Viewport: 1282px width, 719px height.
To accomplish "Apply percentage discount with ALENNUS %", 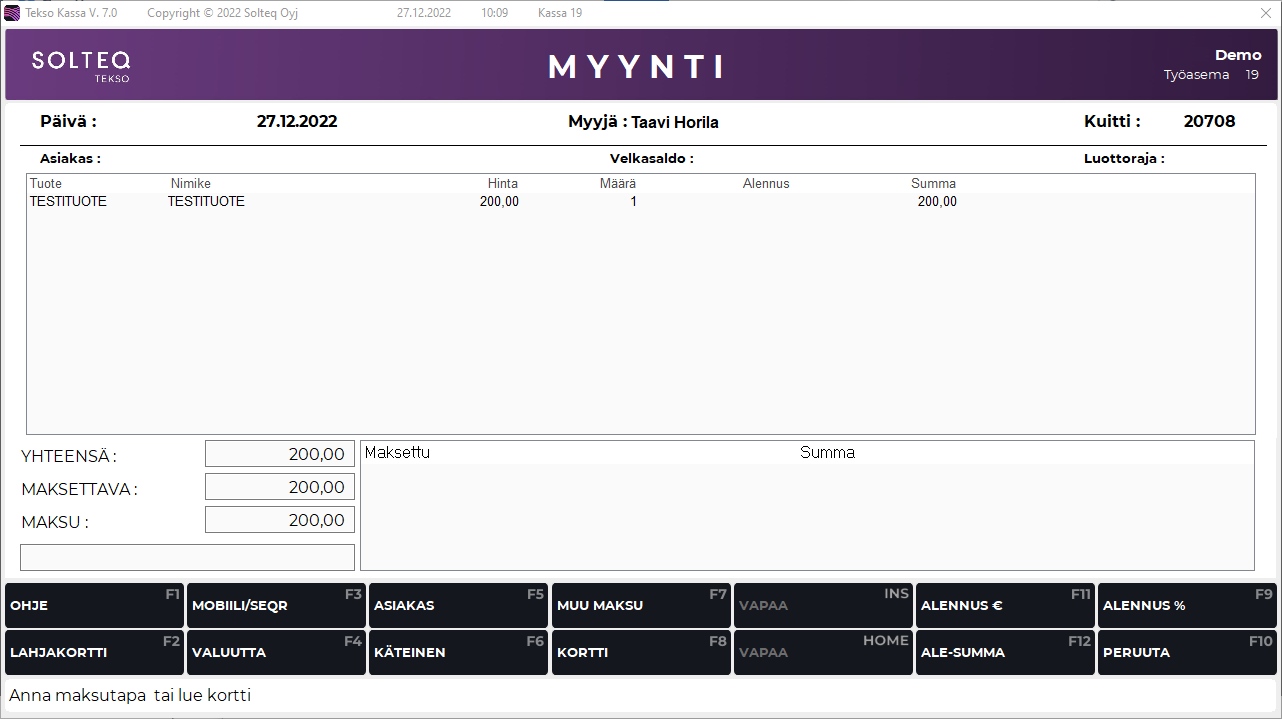I will tap(1187, 606).
